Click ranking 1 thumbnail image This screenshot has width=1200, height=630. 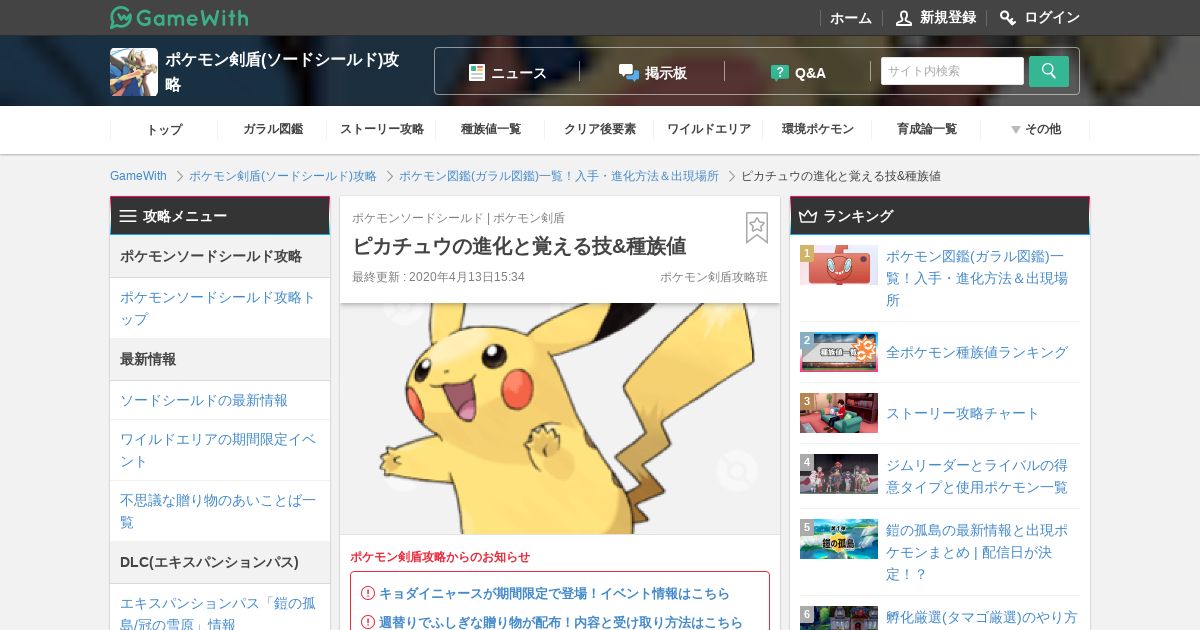coord(839,265)
